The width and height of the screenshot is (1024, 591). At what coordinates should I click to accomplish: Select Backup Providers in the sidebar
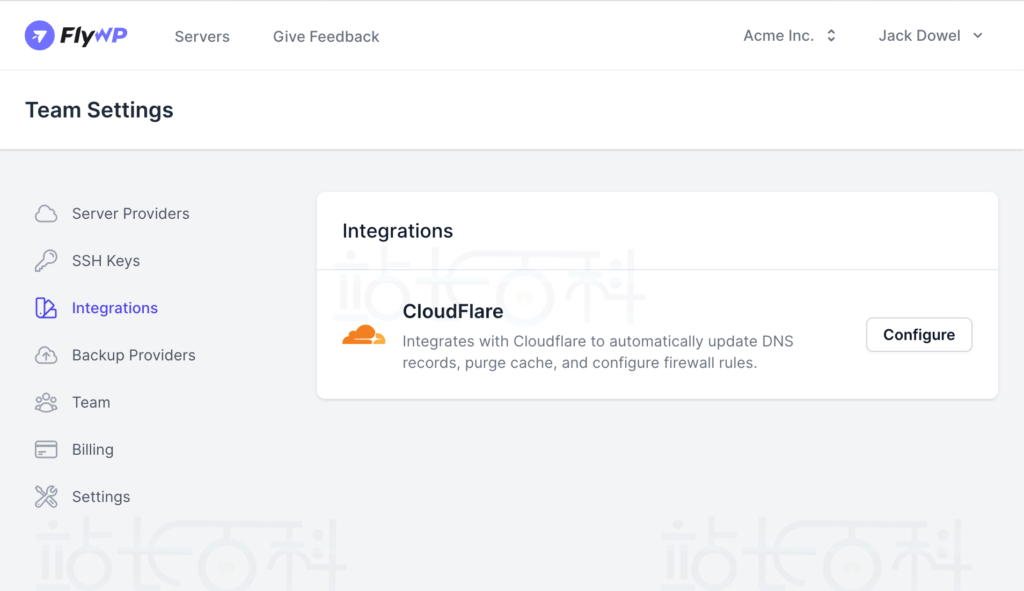133,355
